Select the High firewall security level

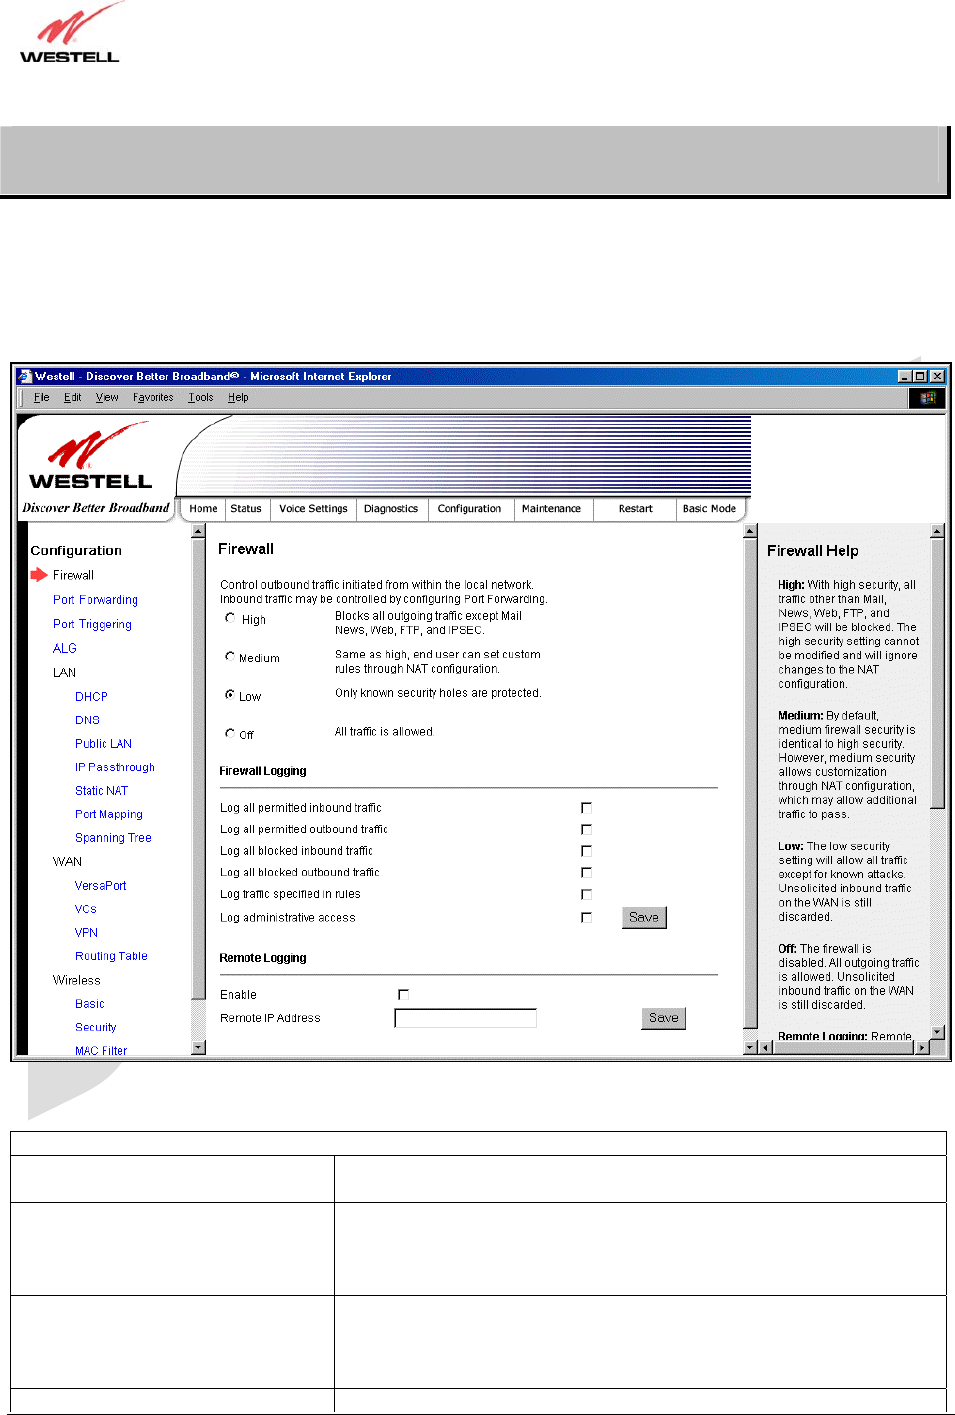tap(230, 618)
